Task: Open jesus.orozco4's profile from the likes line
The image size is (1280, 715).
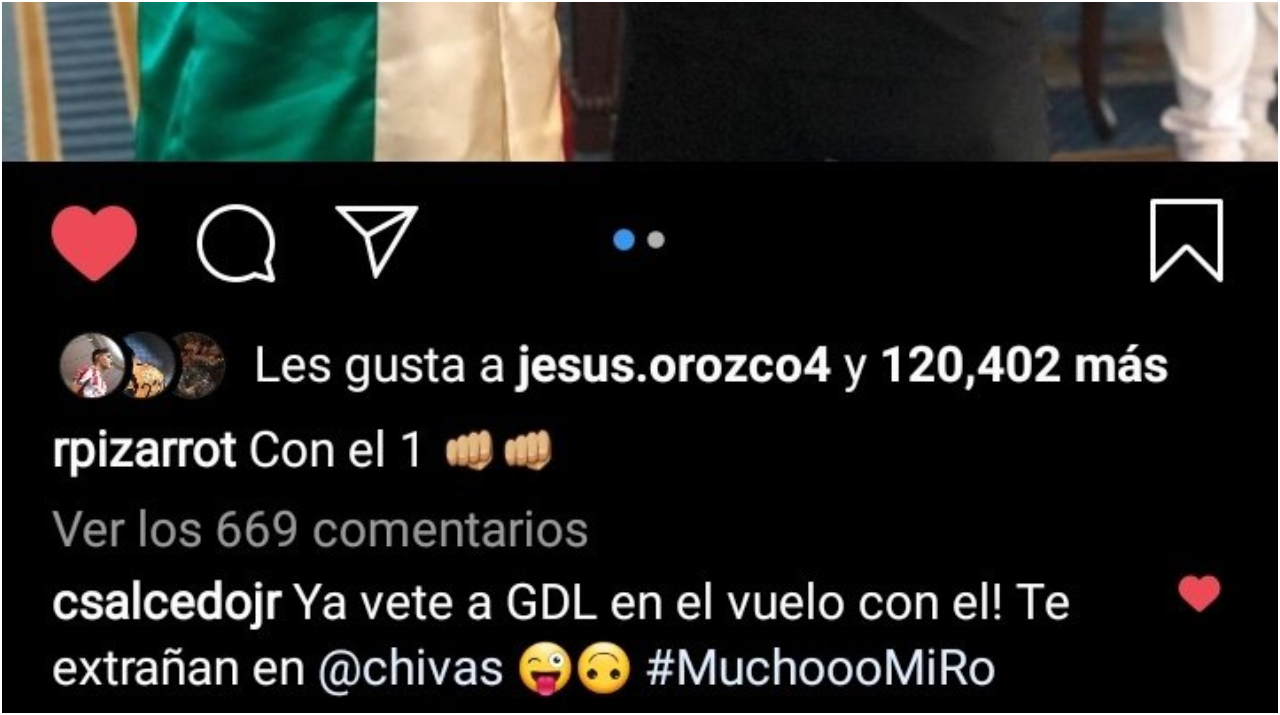Action: [x=674, y=367]
